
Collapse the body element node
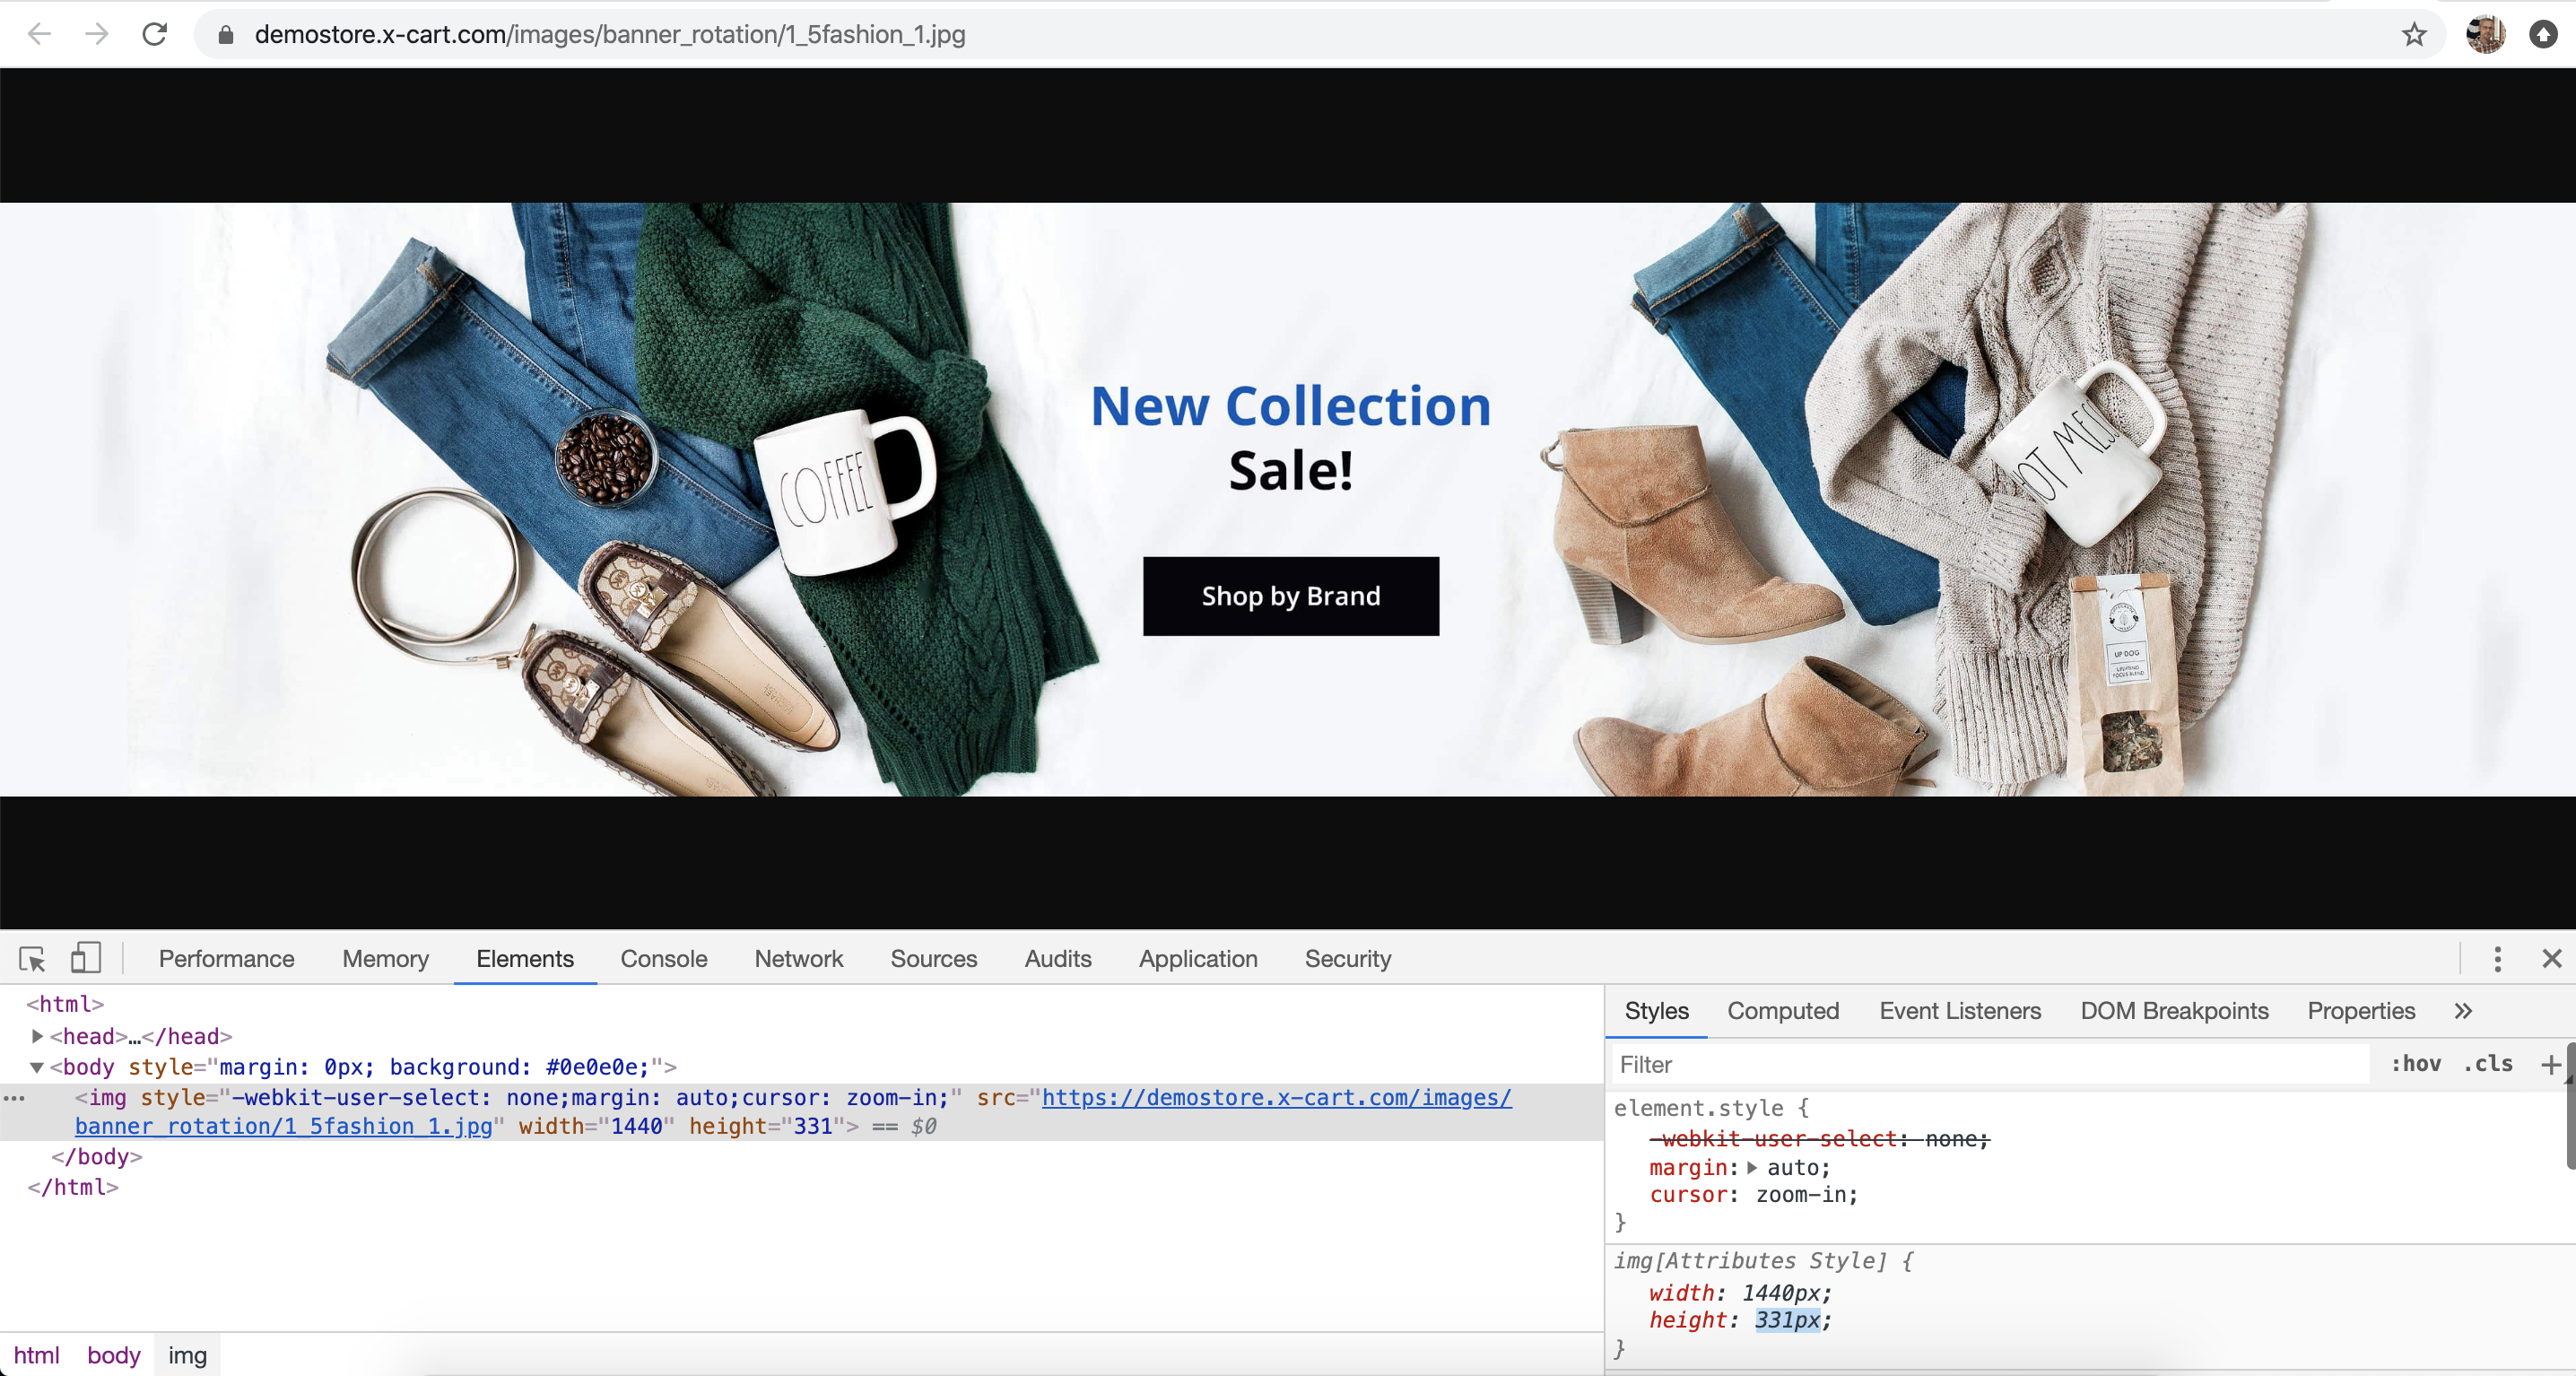point(37,1067)
